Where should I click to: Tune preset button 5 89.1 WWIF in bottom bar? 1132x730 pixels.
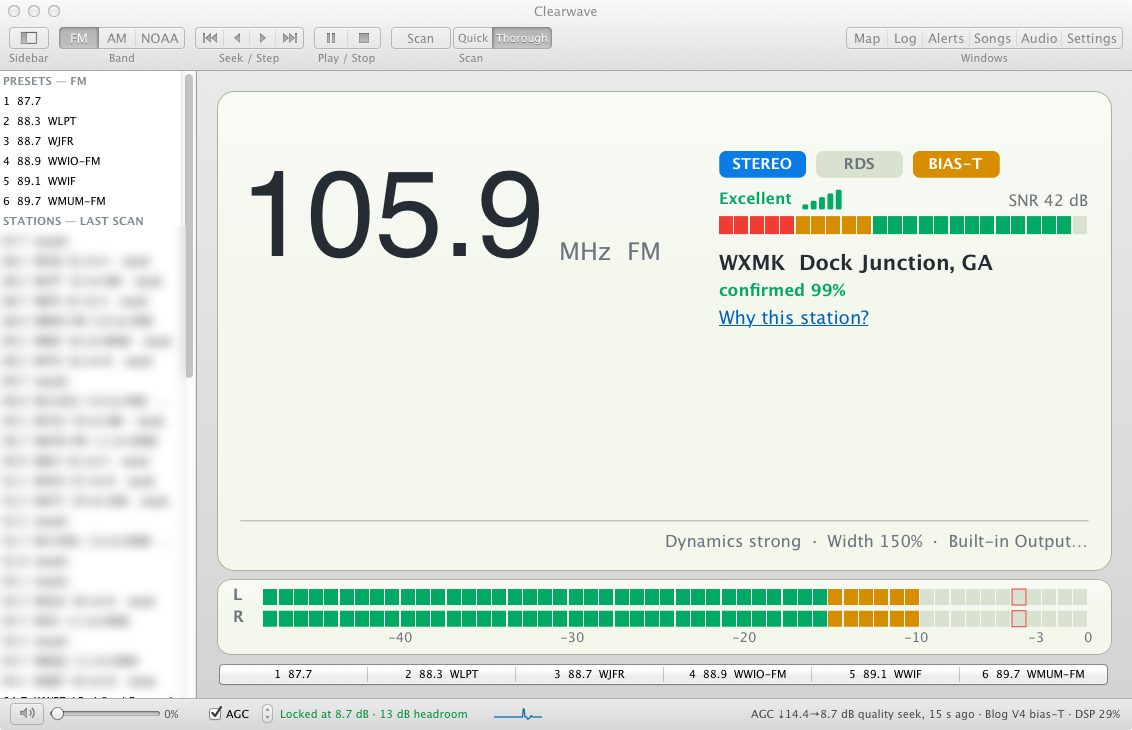click(885, 674)
